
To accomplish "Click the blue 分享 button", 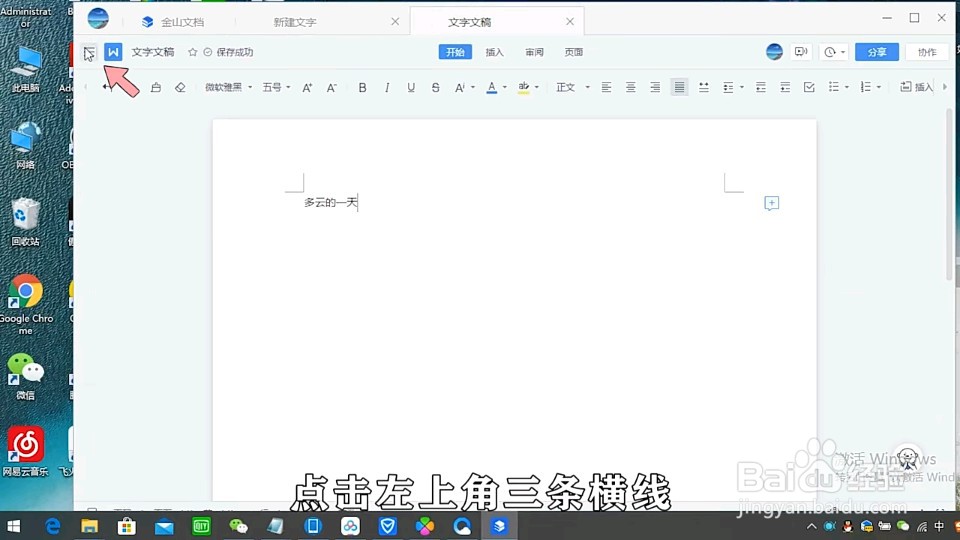I will point(877,52).
